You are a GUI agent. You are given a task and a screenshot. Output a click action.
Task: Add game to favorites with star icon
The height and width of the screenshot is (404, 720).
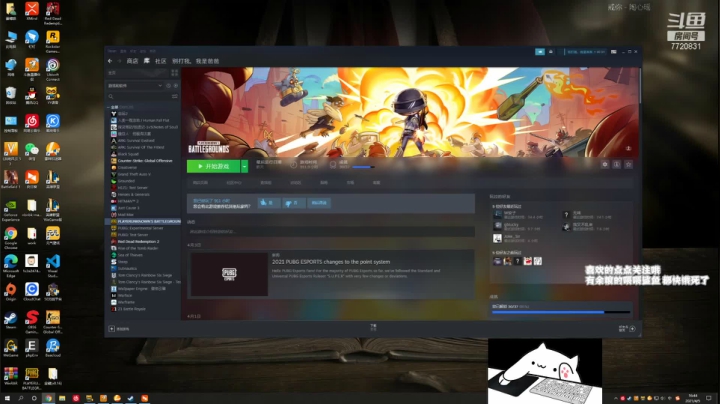629,164
